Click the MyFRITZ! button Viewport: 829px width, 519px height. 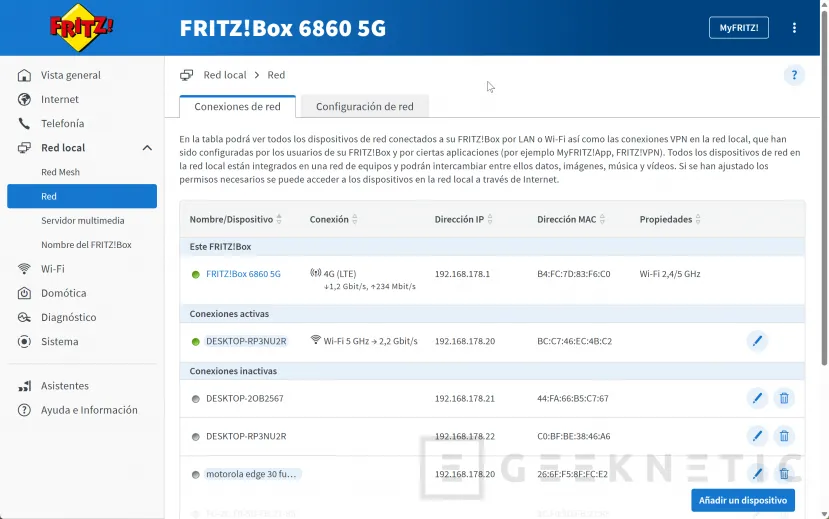[x=739, y=28]
